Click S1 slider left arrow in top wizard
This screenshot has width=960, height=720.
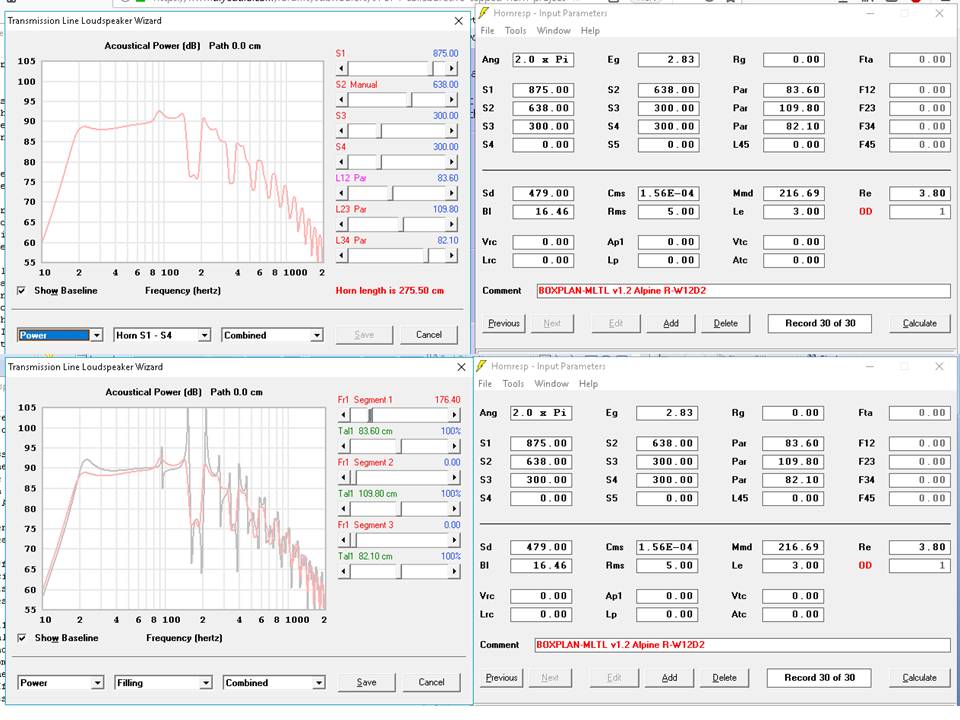[342, 69]
